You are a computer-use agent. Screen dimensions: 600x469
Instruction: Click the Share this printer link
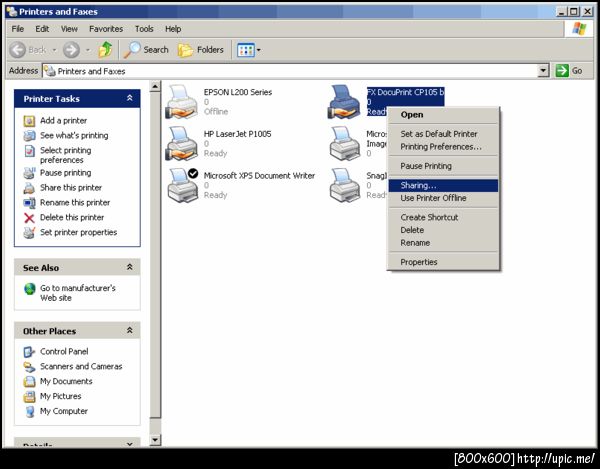(x=71, y=188)
